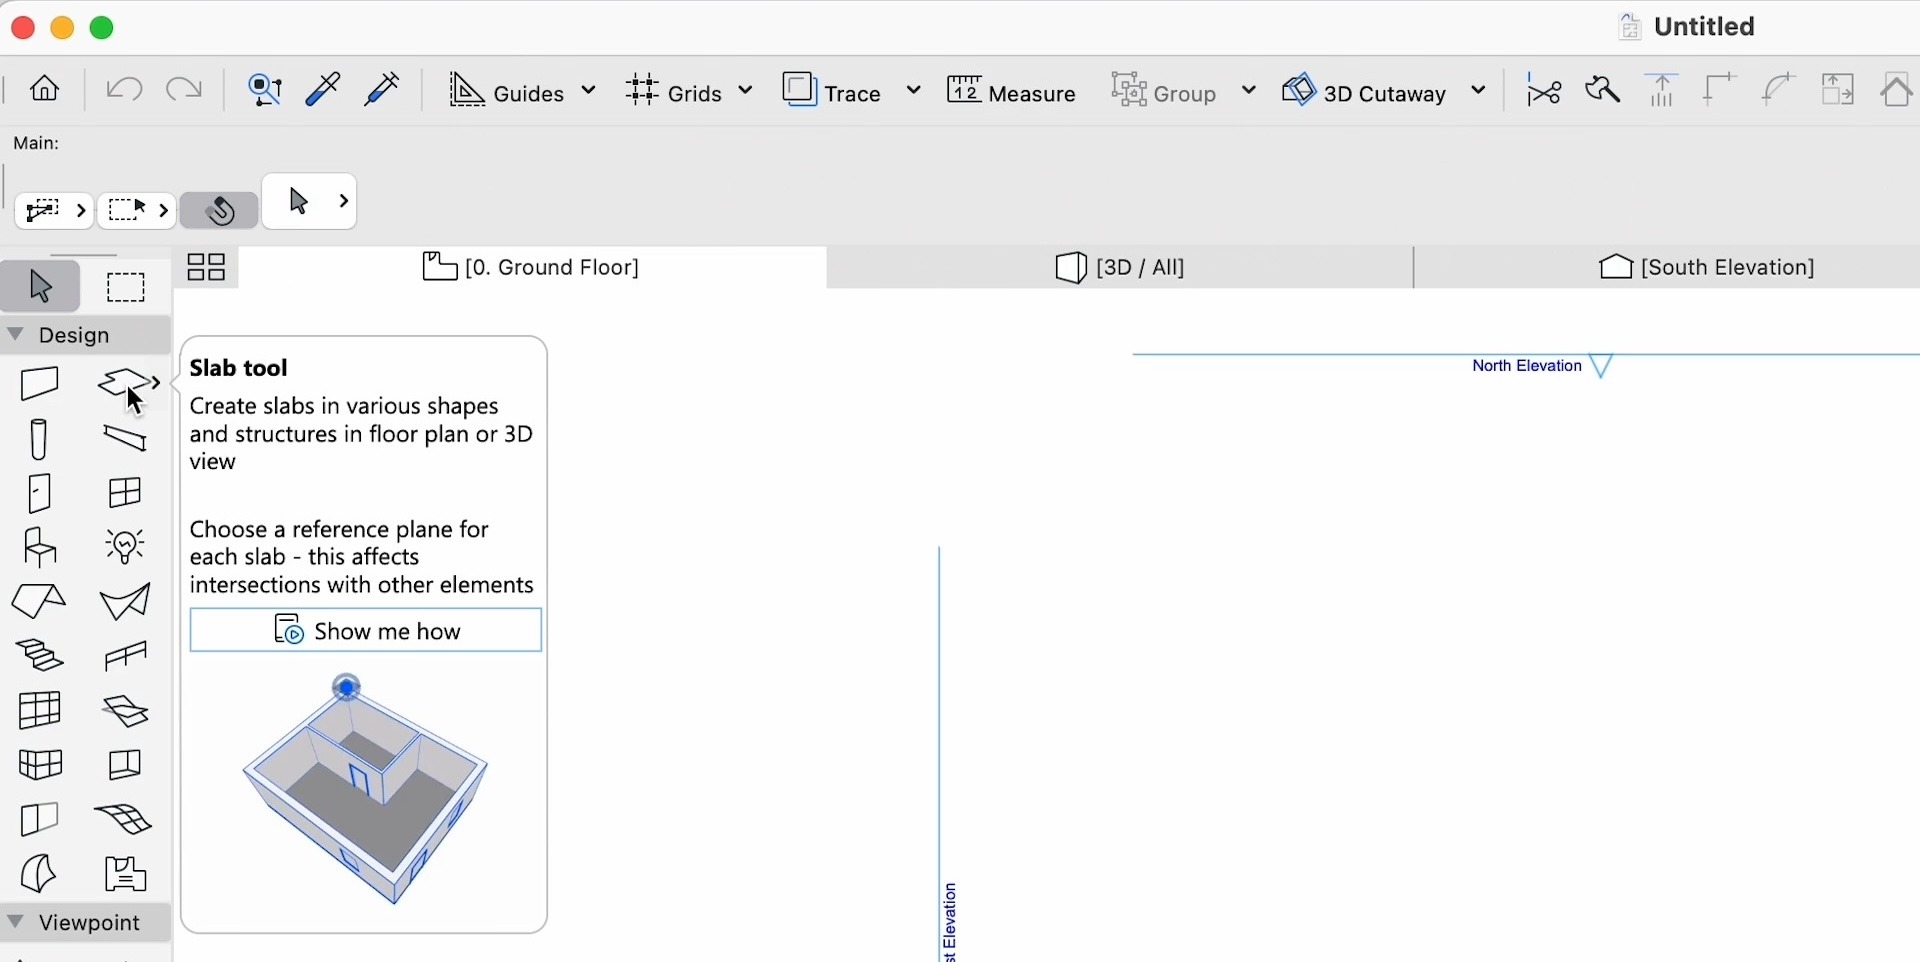
Task: Select the Wall tool in Design toolbox
Action: click(x=41, y=384)
